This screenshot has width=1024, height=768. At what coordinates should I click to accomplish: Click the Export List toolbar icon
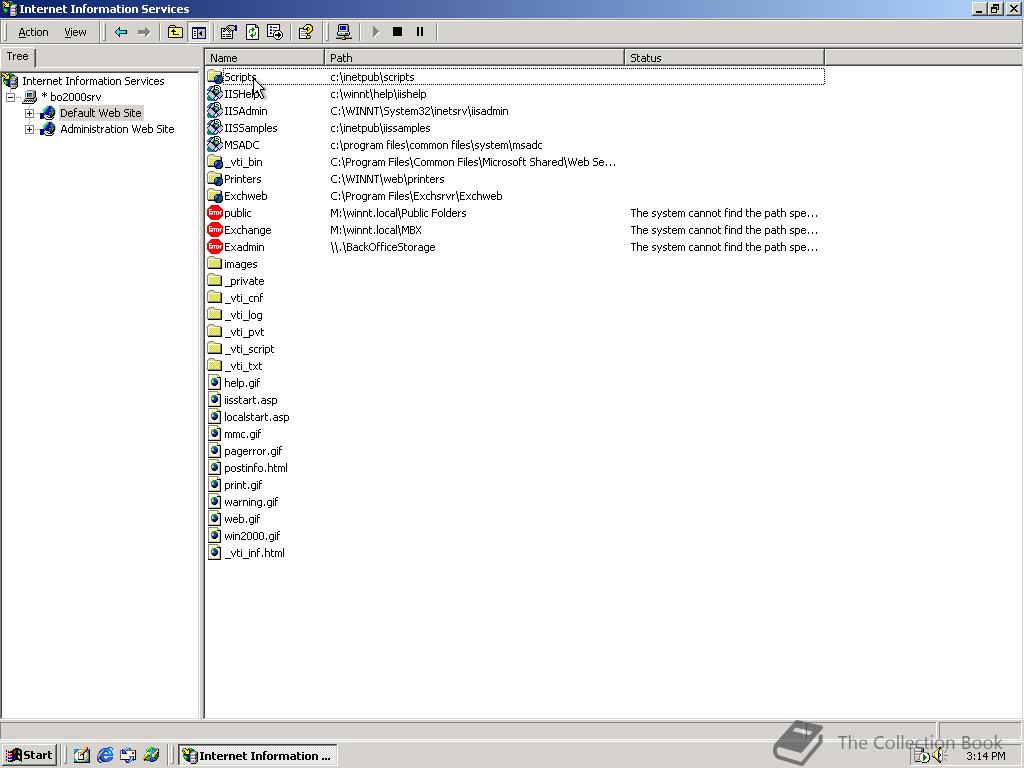(x=275, y=32)
